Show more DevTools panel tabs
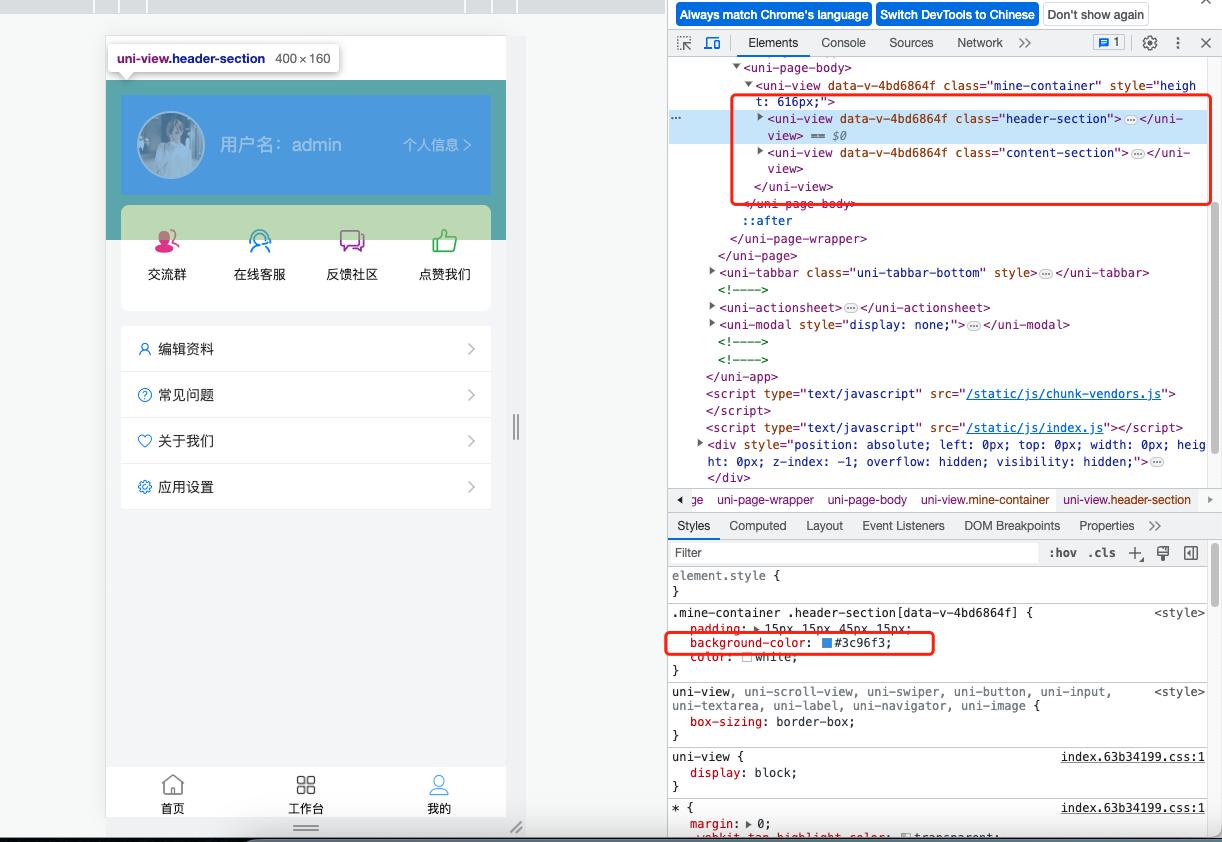This screenshot has width=1222, height=842. click(1024, 43)
